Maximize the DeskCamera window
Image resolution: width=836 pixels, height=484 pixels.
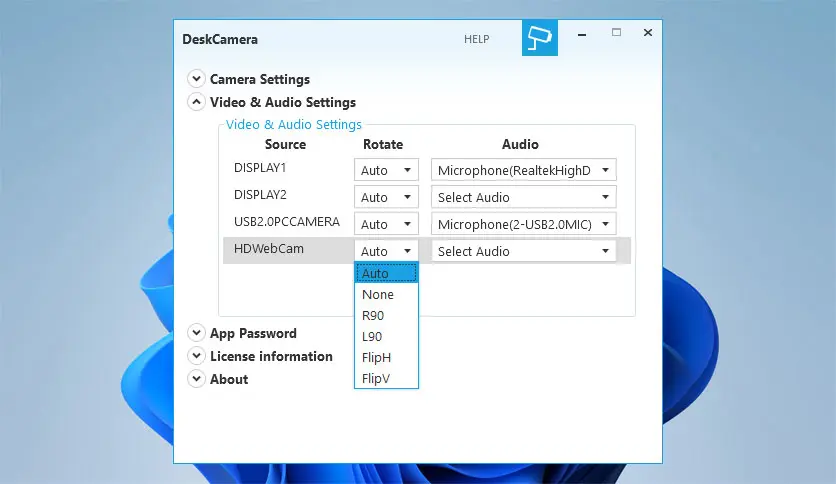pyautogui.click(x=616, y=33)
